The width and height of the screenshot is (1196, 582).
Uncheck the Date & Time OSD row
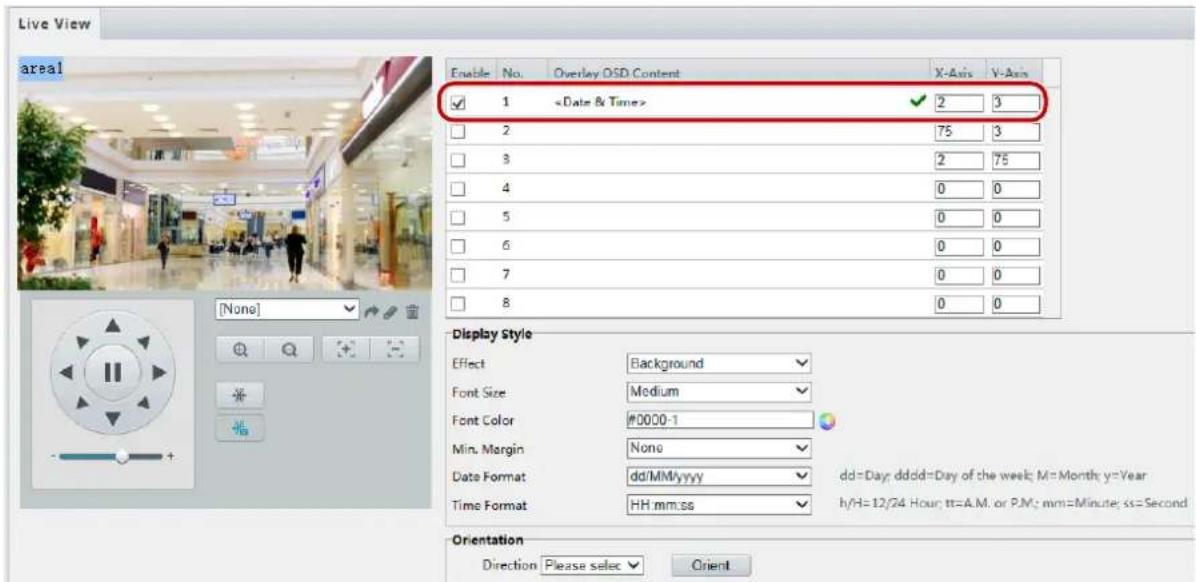click(x=460, y=104)
